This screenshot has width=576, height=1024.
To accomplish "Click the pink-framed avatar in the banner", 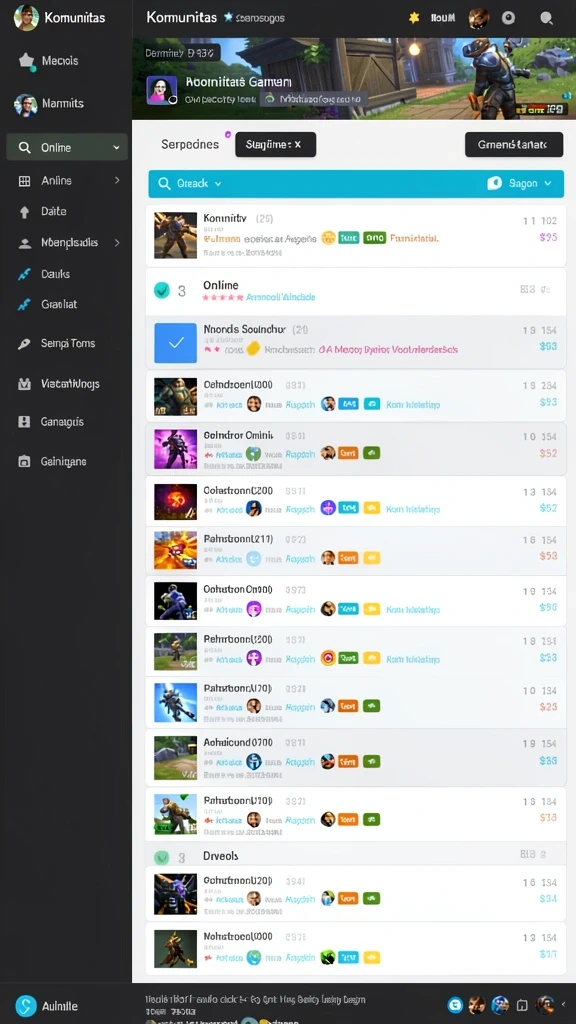I will click(161, 90).
